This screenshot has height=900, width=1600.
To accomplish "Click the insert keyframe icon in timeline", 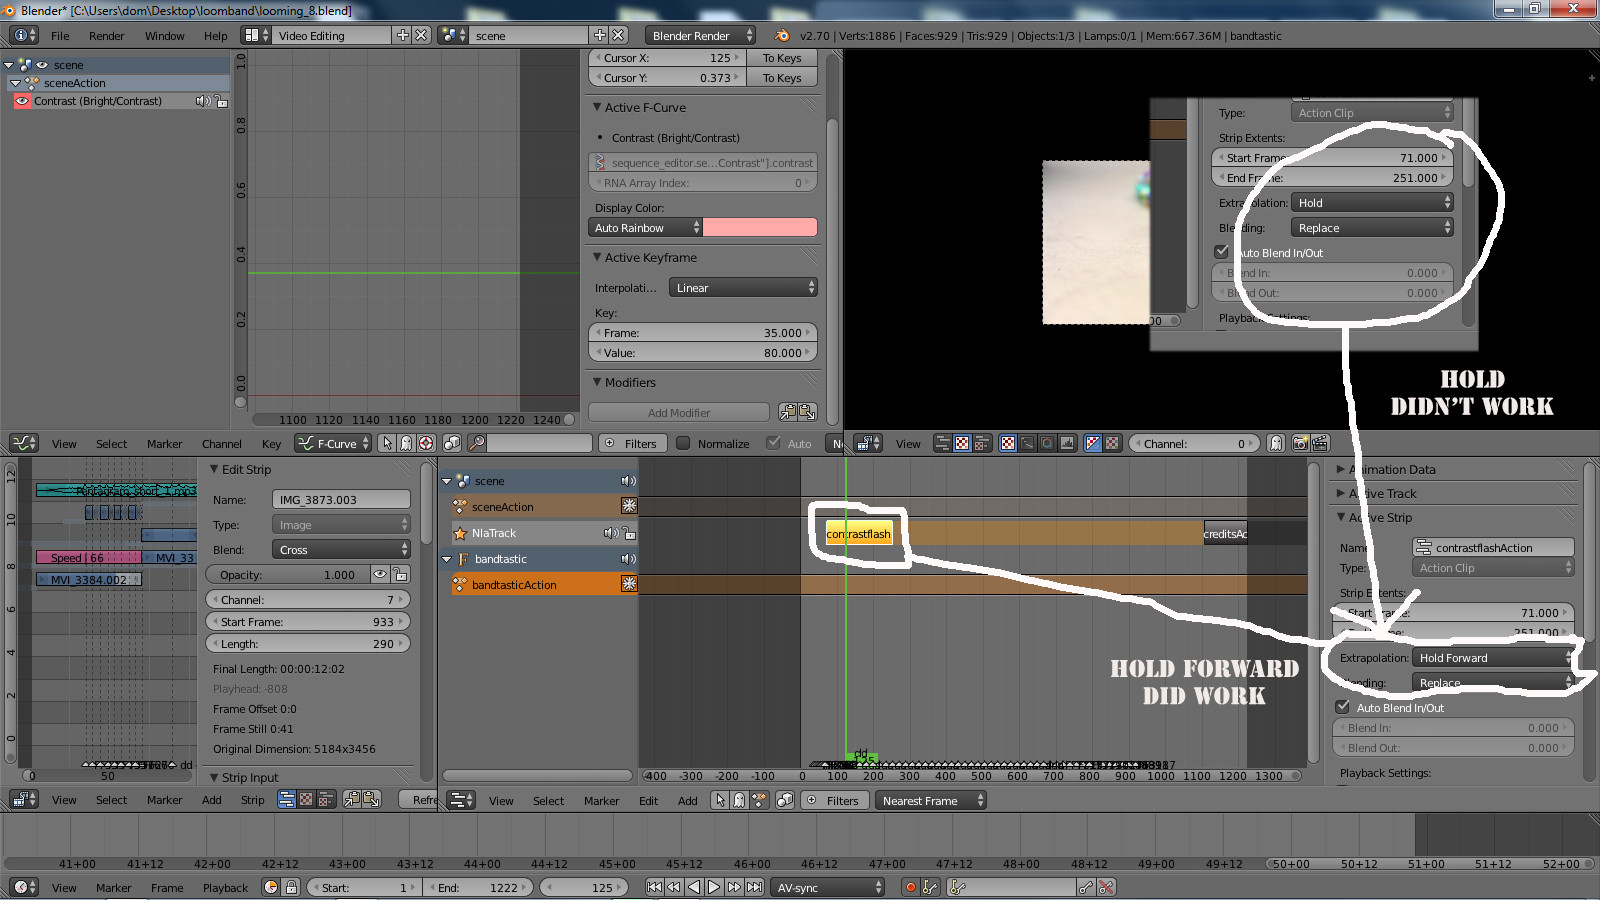I will tap(1086, 887).
